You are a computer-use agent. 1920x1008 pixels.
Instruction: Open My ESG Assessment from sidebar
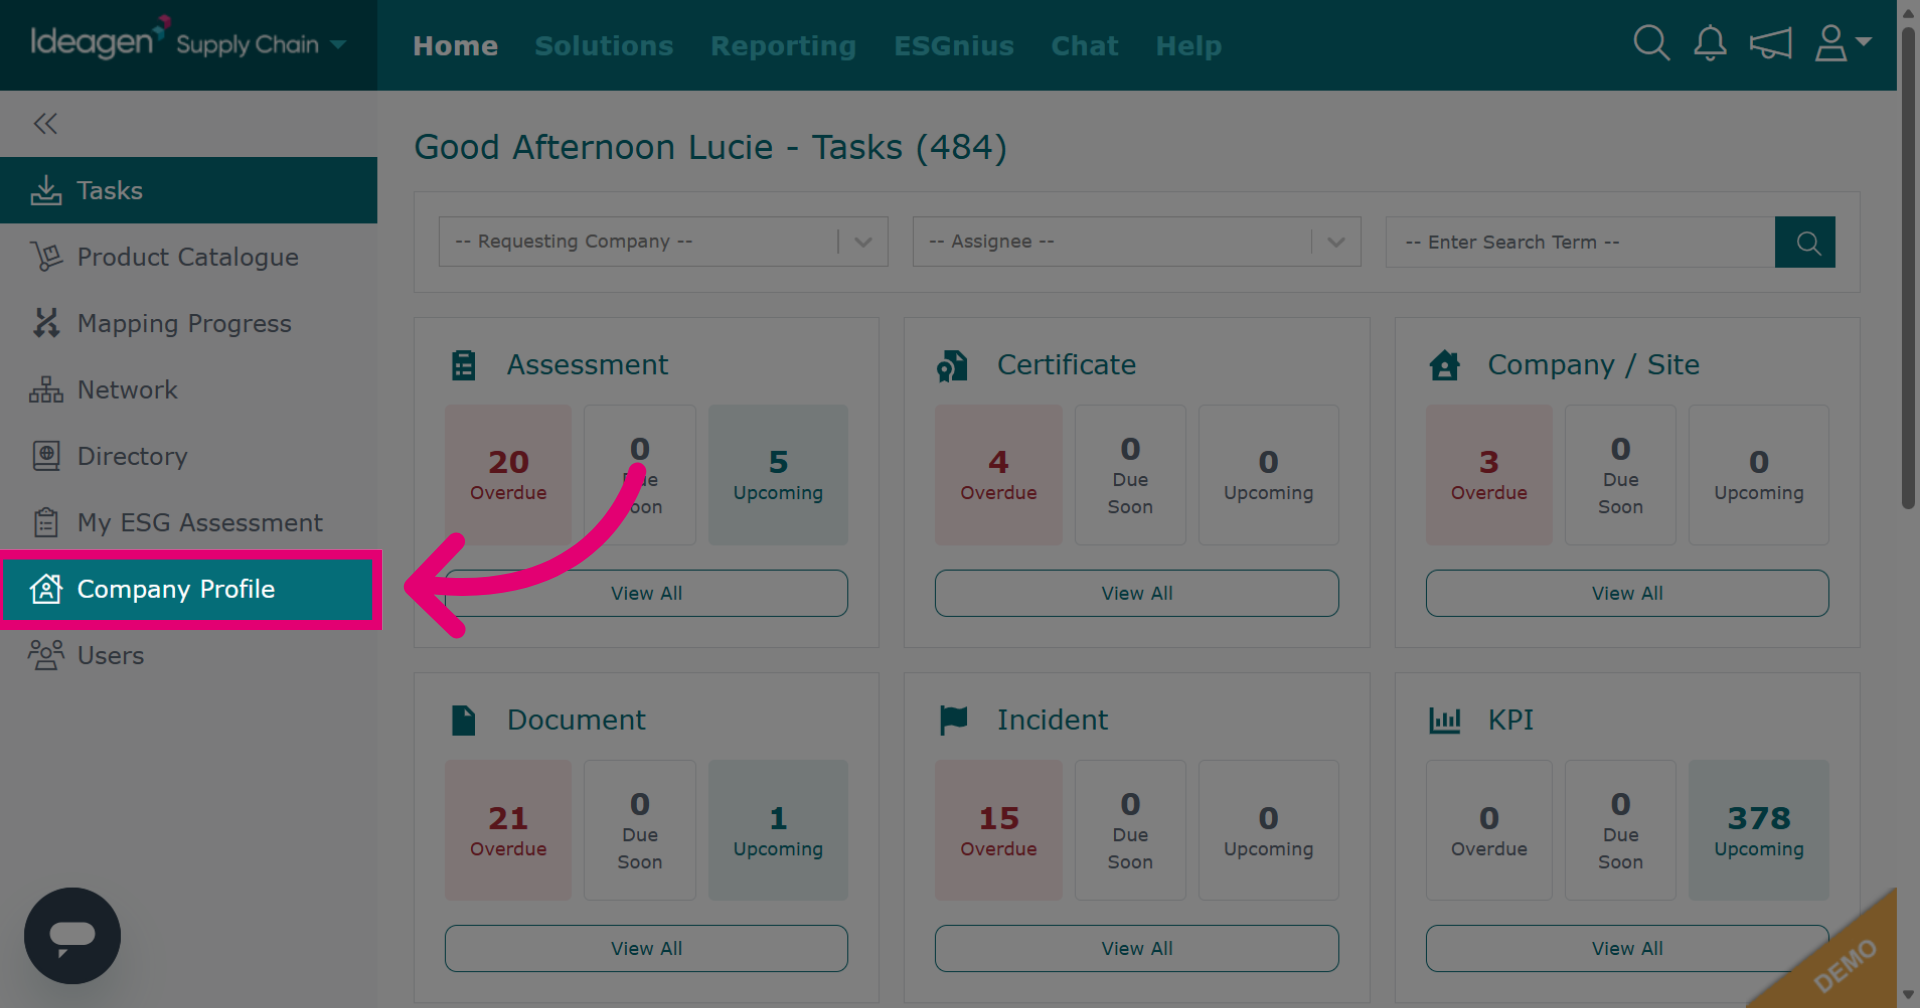click(x=189, y=522)
